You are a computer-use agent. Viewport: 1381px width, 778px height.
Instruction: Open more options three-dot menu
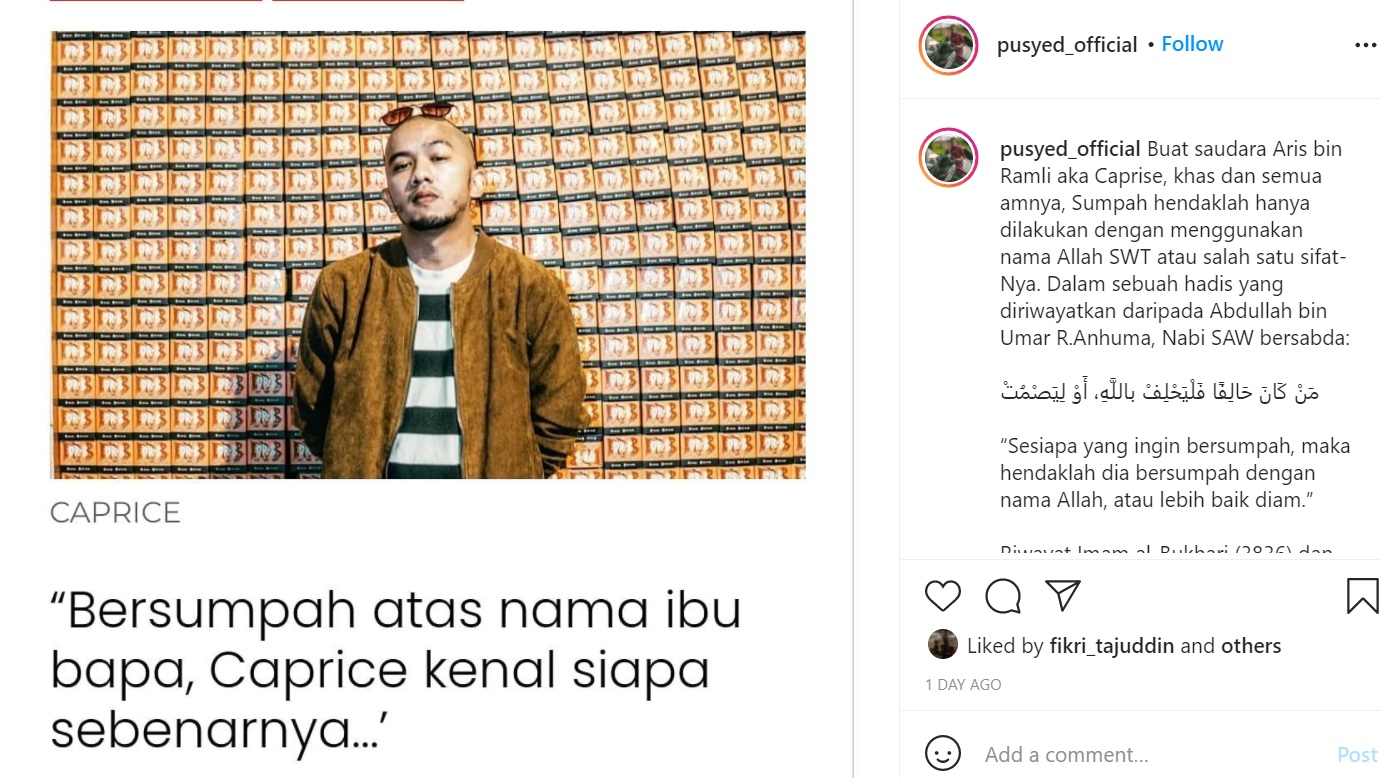click(x=1365, y=45)
